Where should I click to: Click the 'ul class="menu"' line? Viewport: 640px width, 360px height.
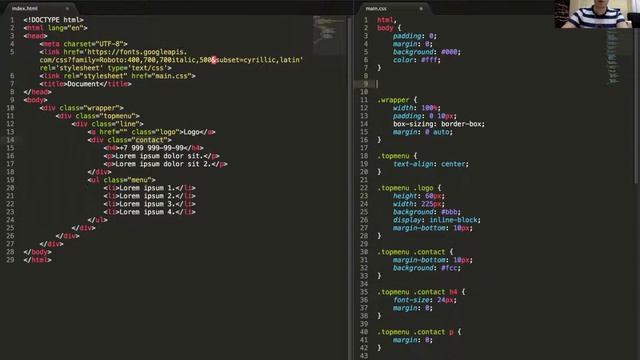122,180
